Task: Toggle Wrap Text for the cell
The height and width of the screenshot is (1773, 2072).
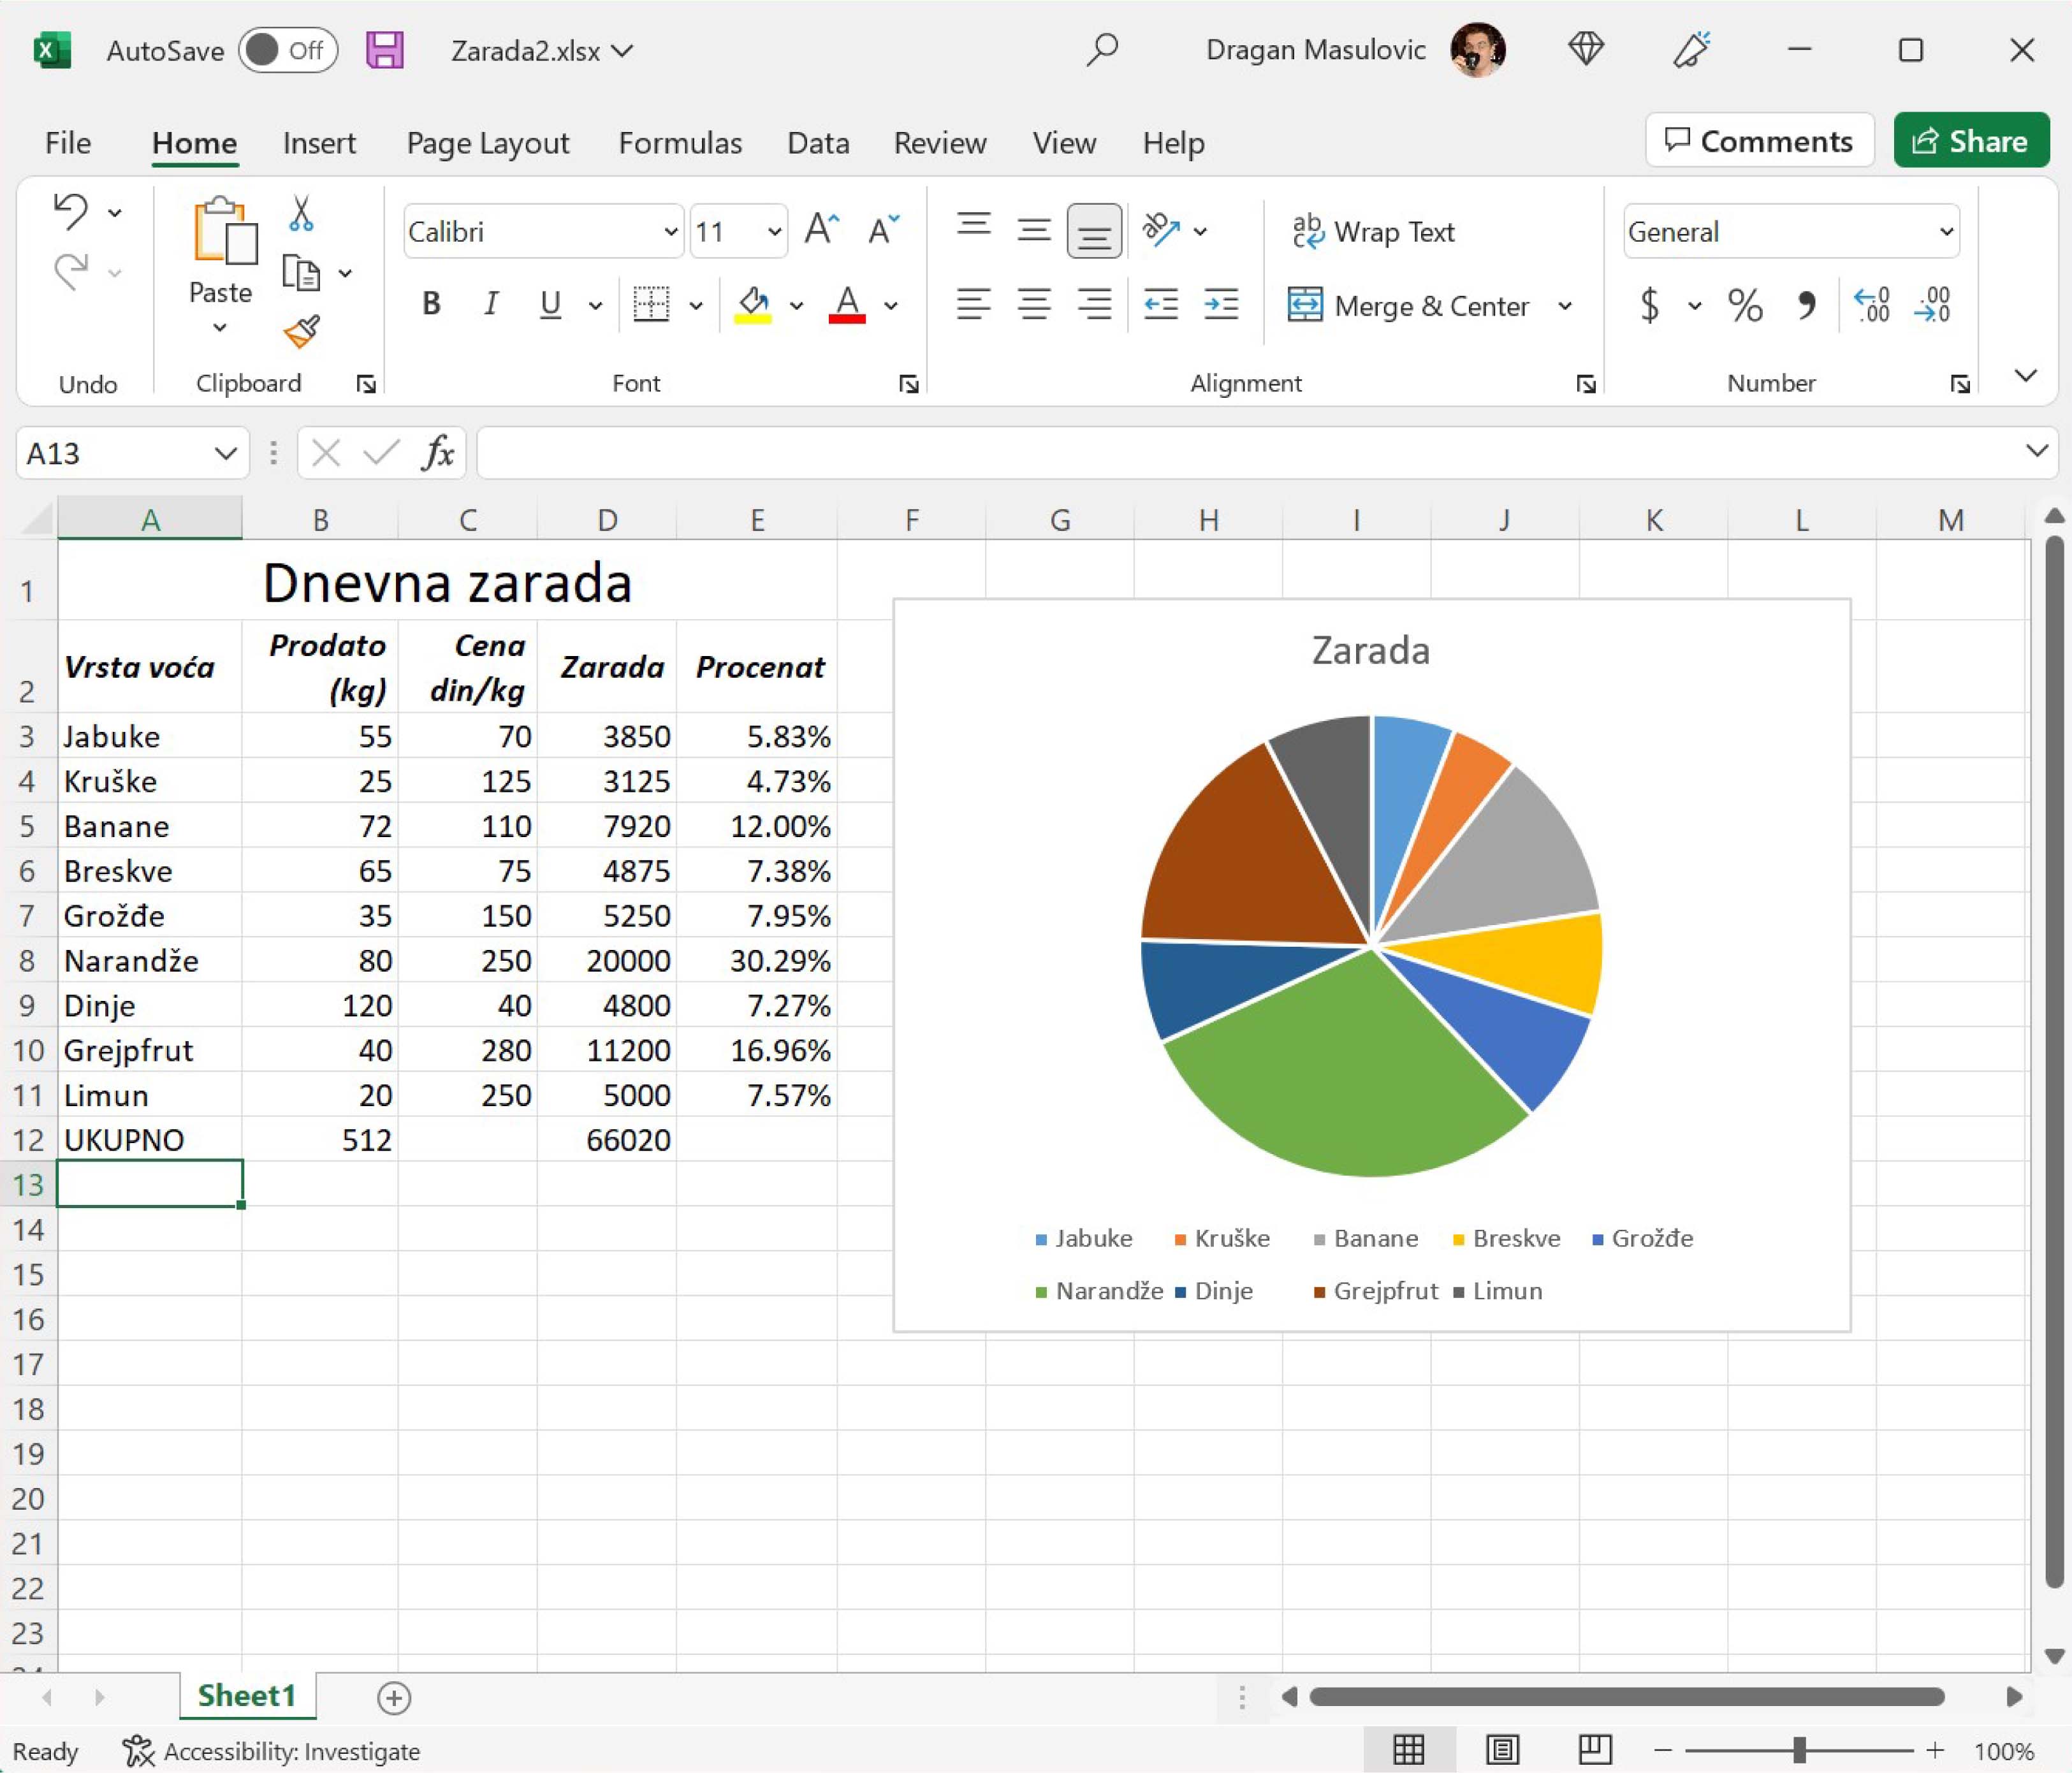Action: click(1373, 232)
